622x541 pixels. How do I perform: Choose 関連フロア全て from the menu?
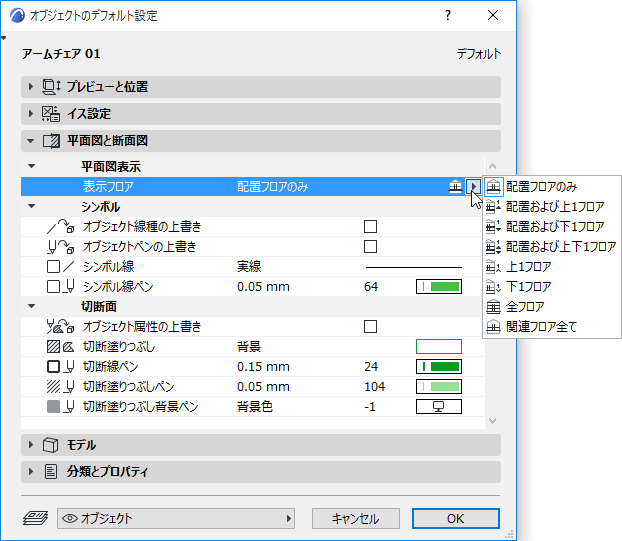(x=552, y=327)
